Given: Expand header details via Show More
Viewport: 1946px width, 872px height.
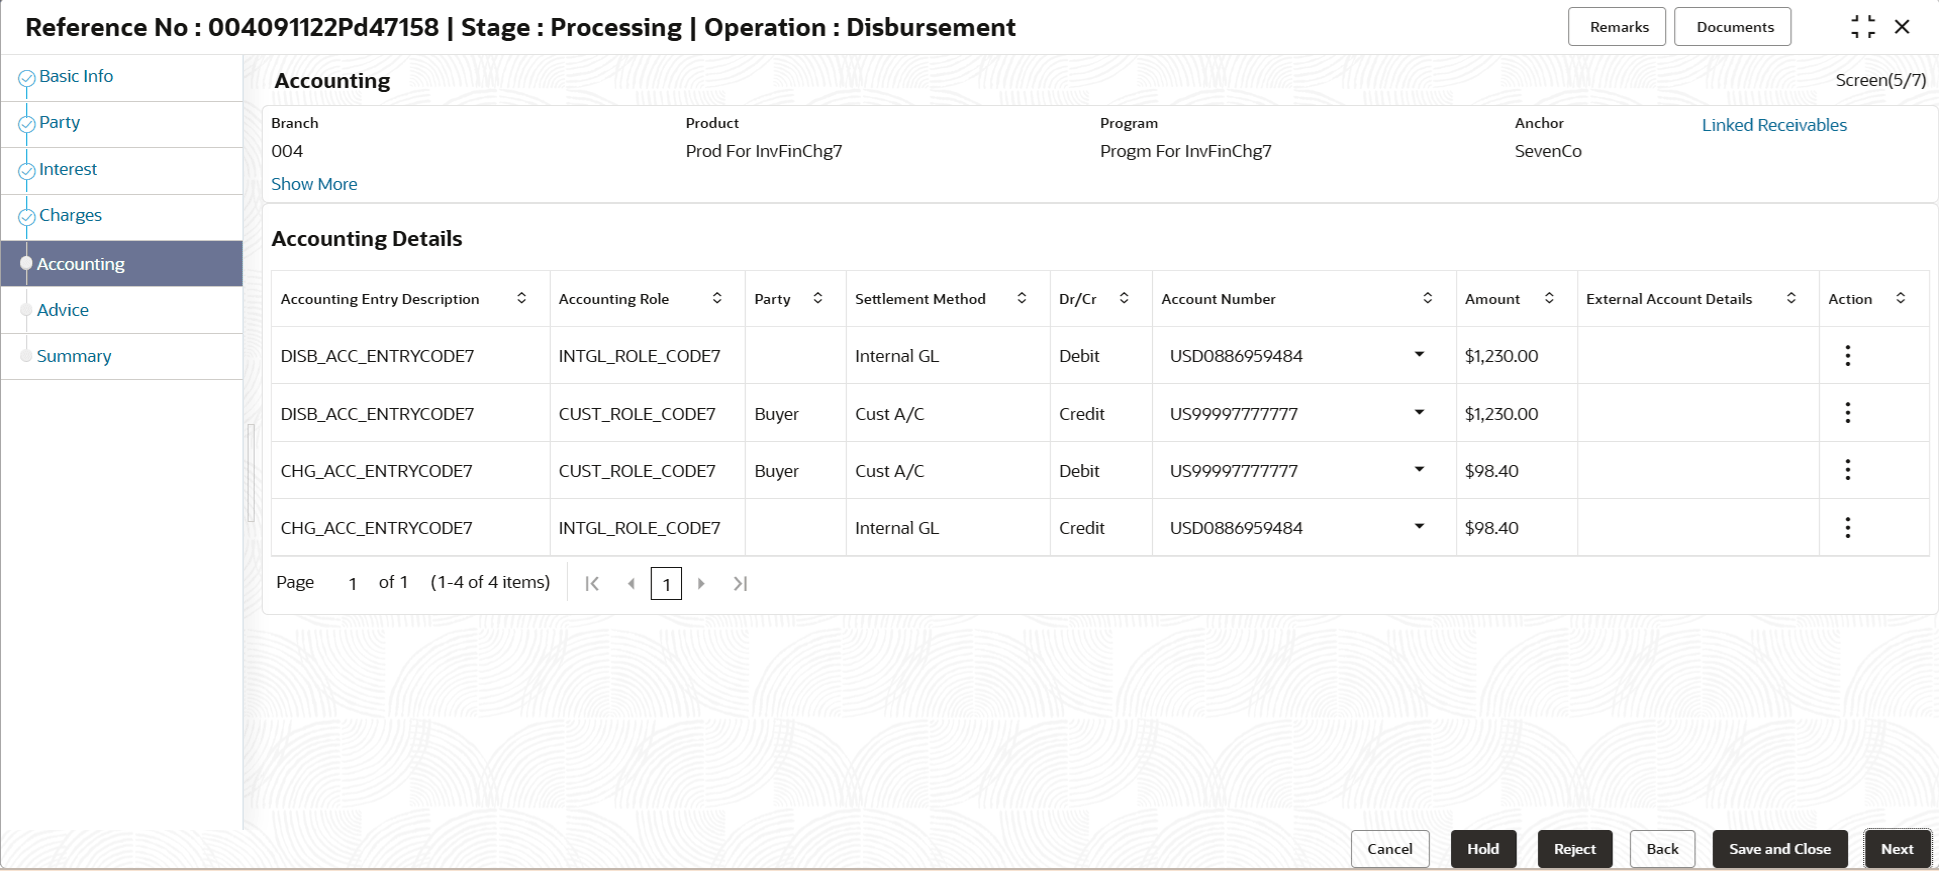Looking at the screenshot, I should [x=314, y=184].
